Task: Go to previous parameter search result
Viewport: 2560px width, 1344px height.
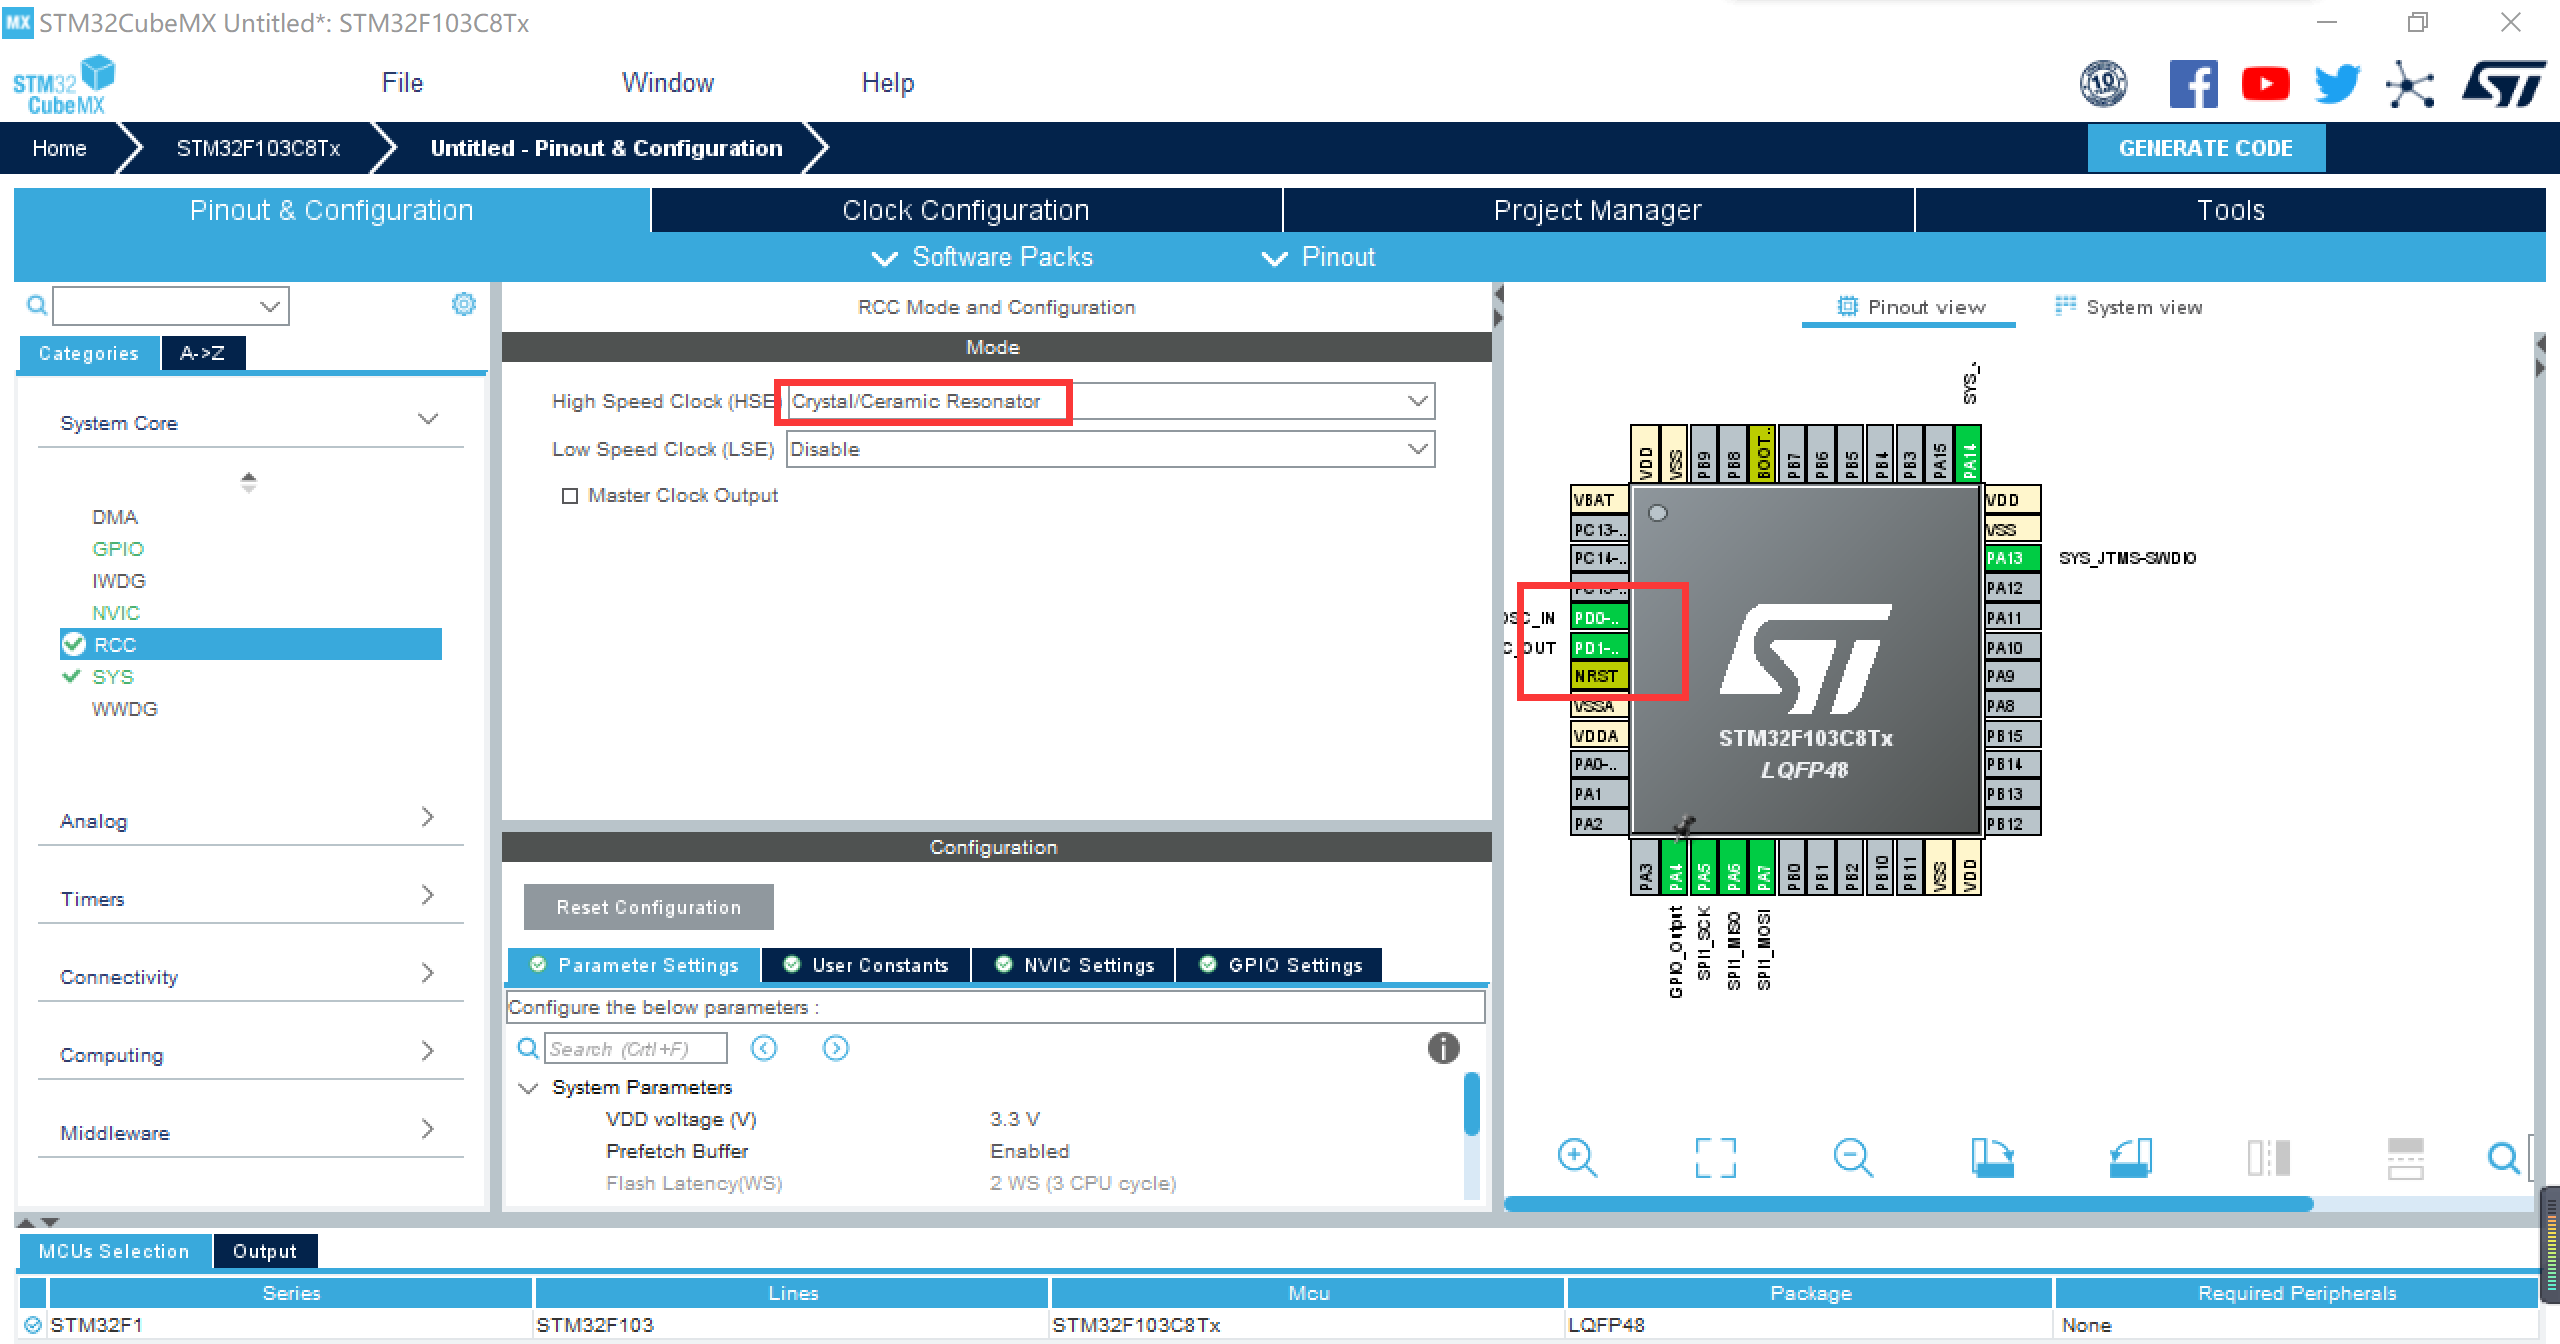Action: click(x=764, y=1048)
